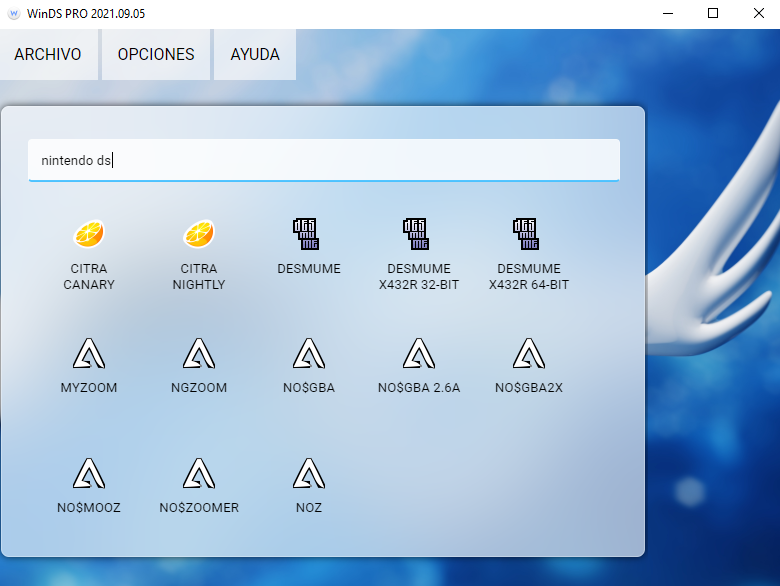Select the NOZ emulator icon

[x=308, y=473]
